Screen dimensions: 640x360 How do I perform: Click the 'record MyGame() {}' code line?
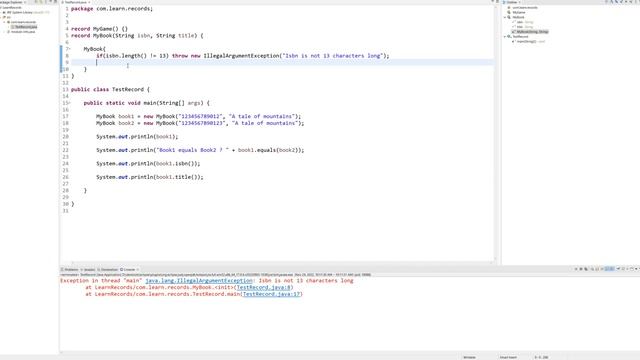click(99, 29)
